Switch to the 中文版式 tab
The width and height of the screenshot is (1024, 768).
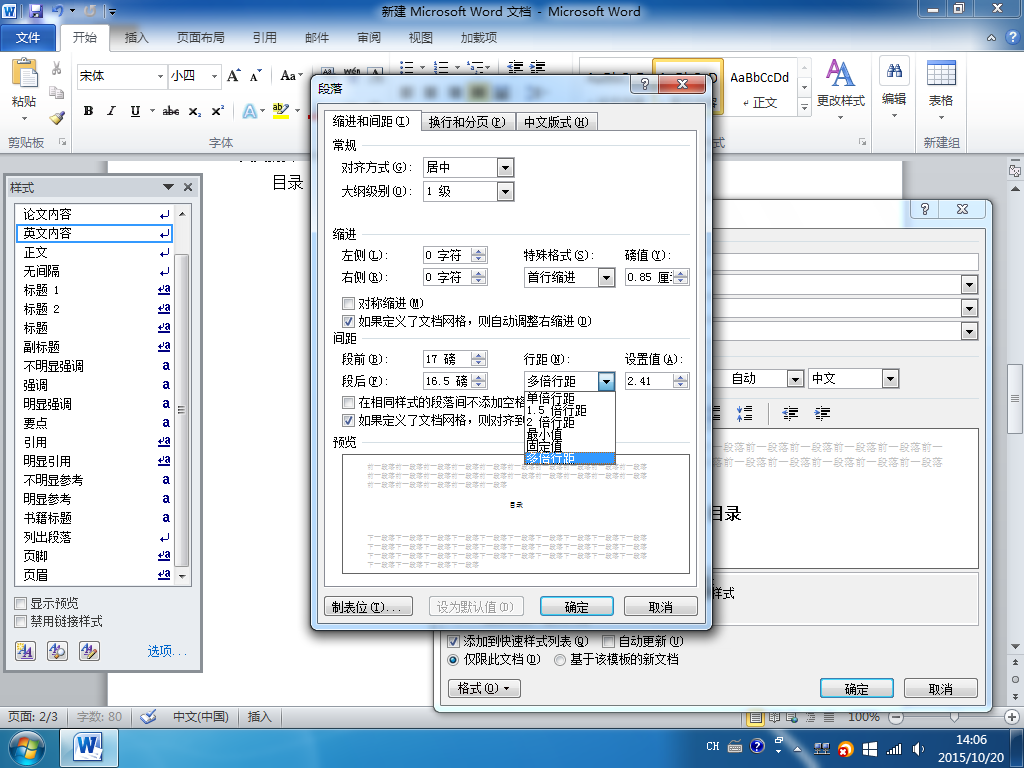click(556, 122)
